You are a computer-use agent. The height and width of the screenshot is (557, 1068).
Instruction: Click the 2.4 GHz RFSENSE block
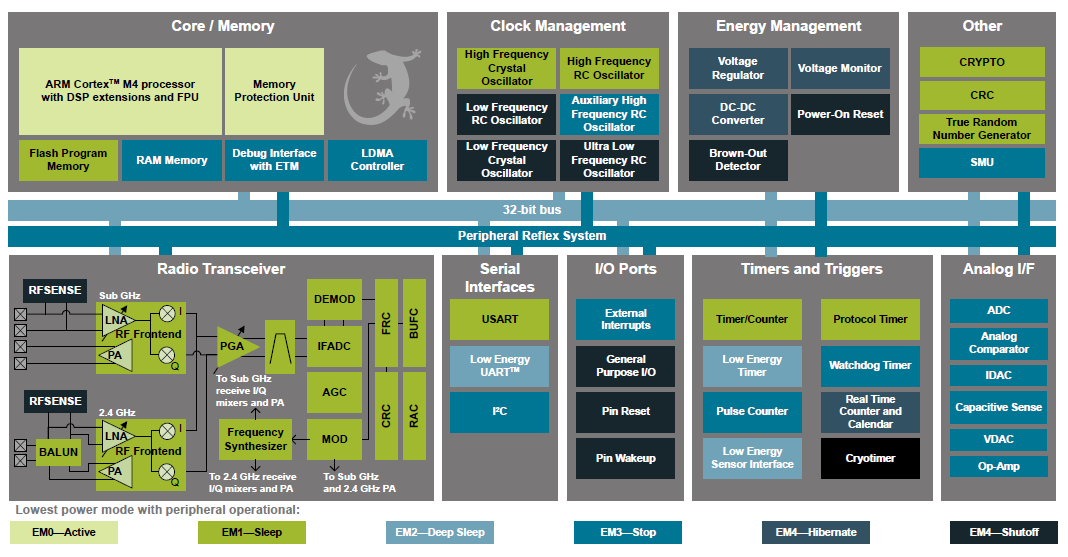click(x=55, y=401)
